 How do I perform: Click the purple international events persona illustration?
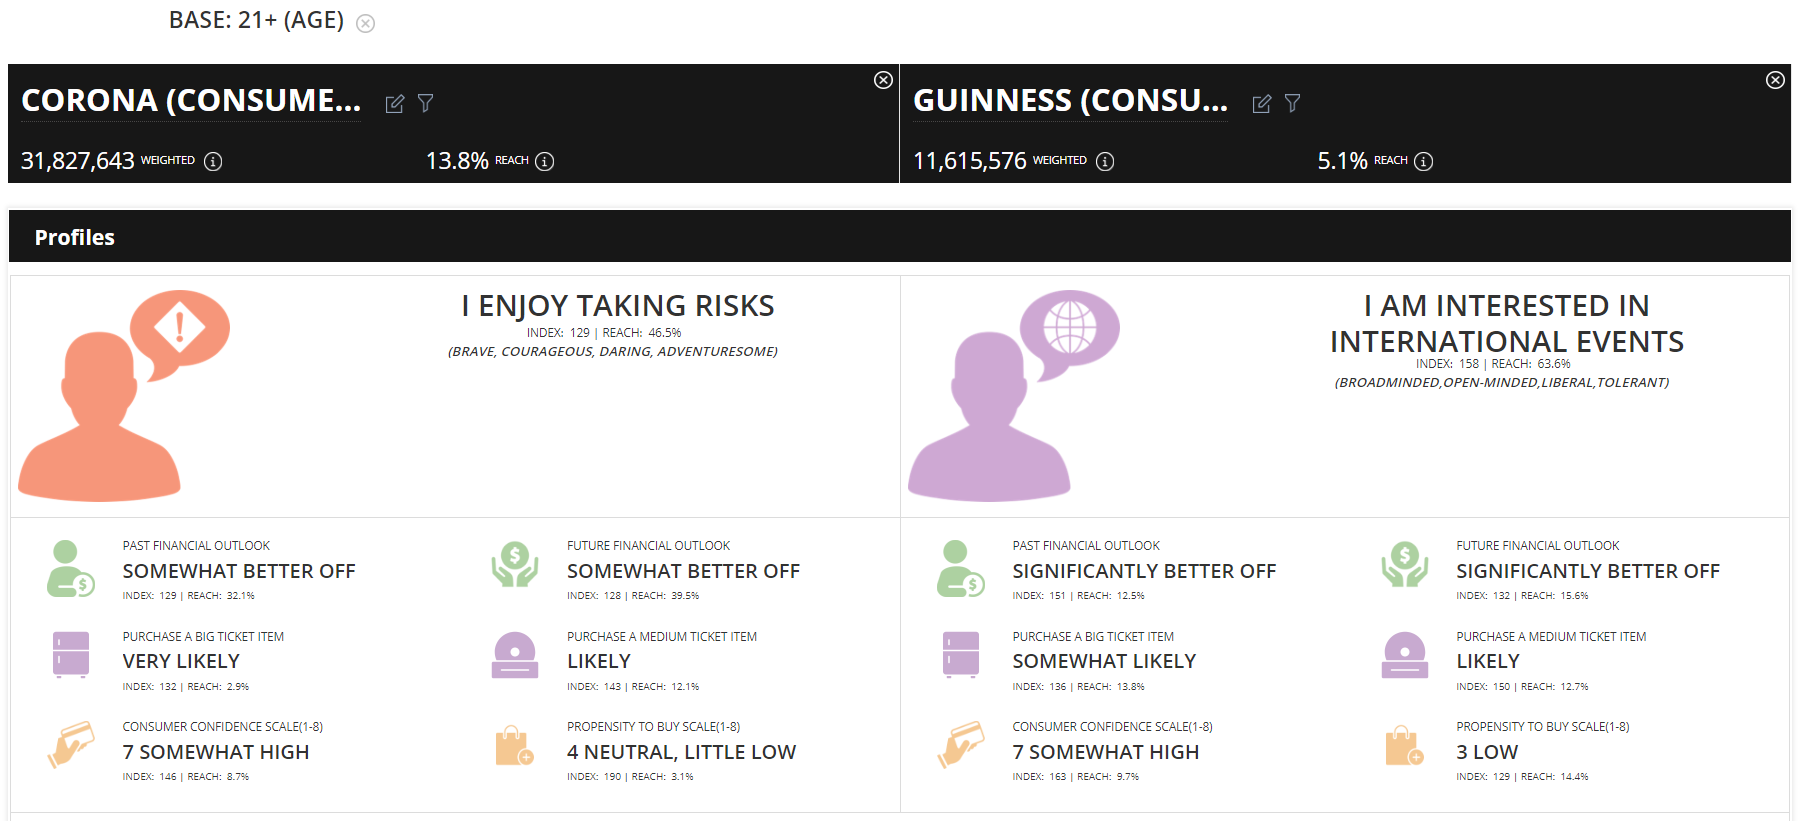click(1014, 396)
